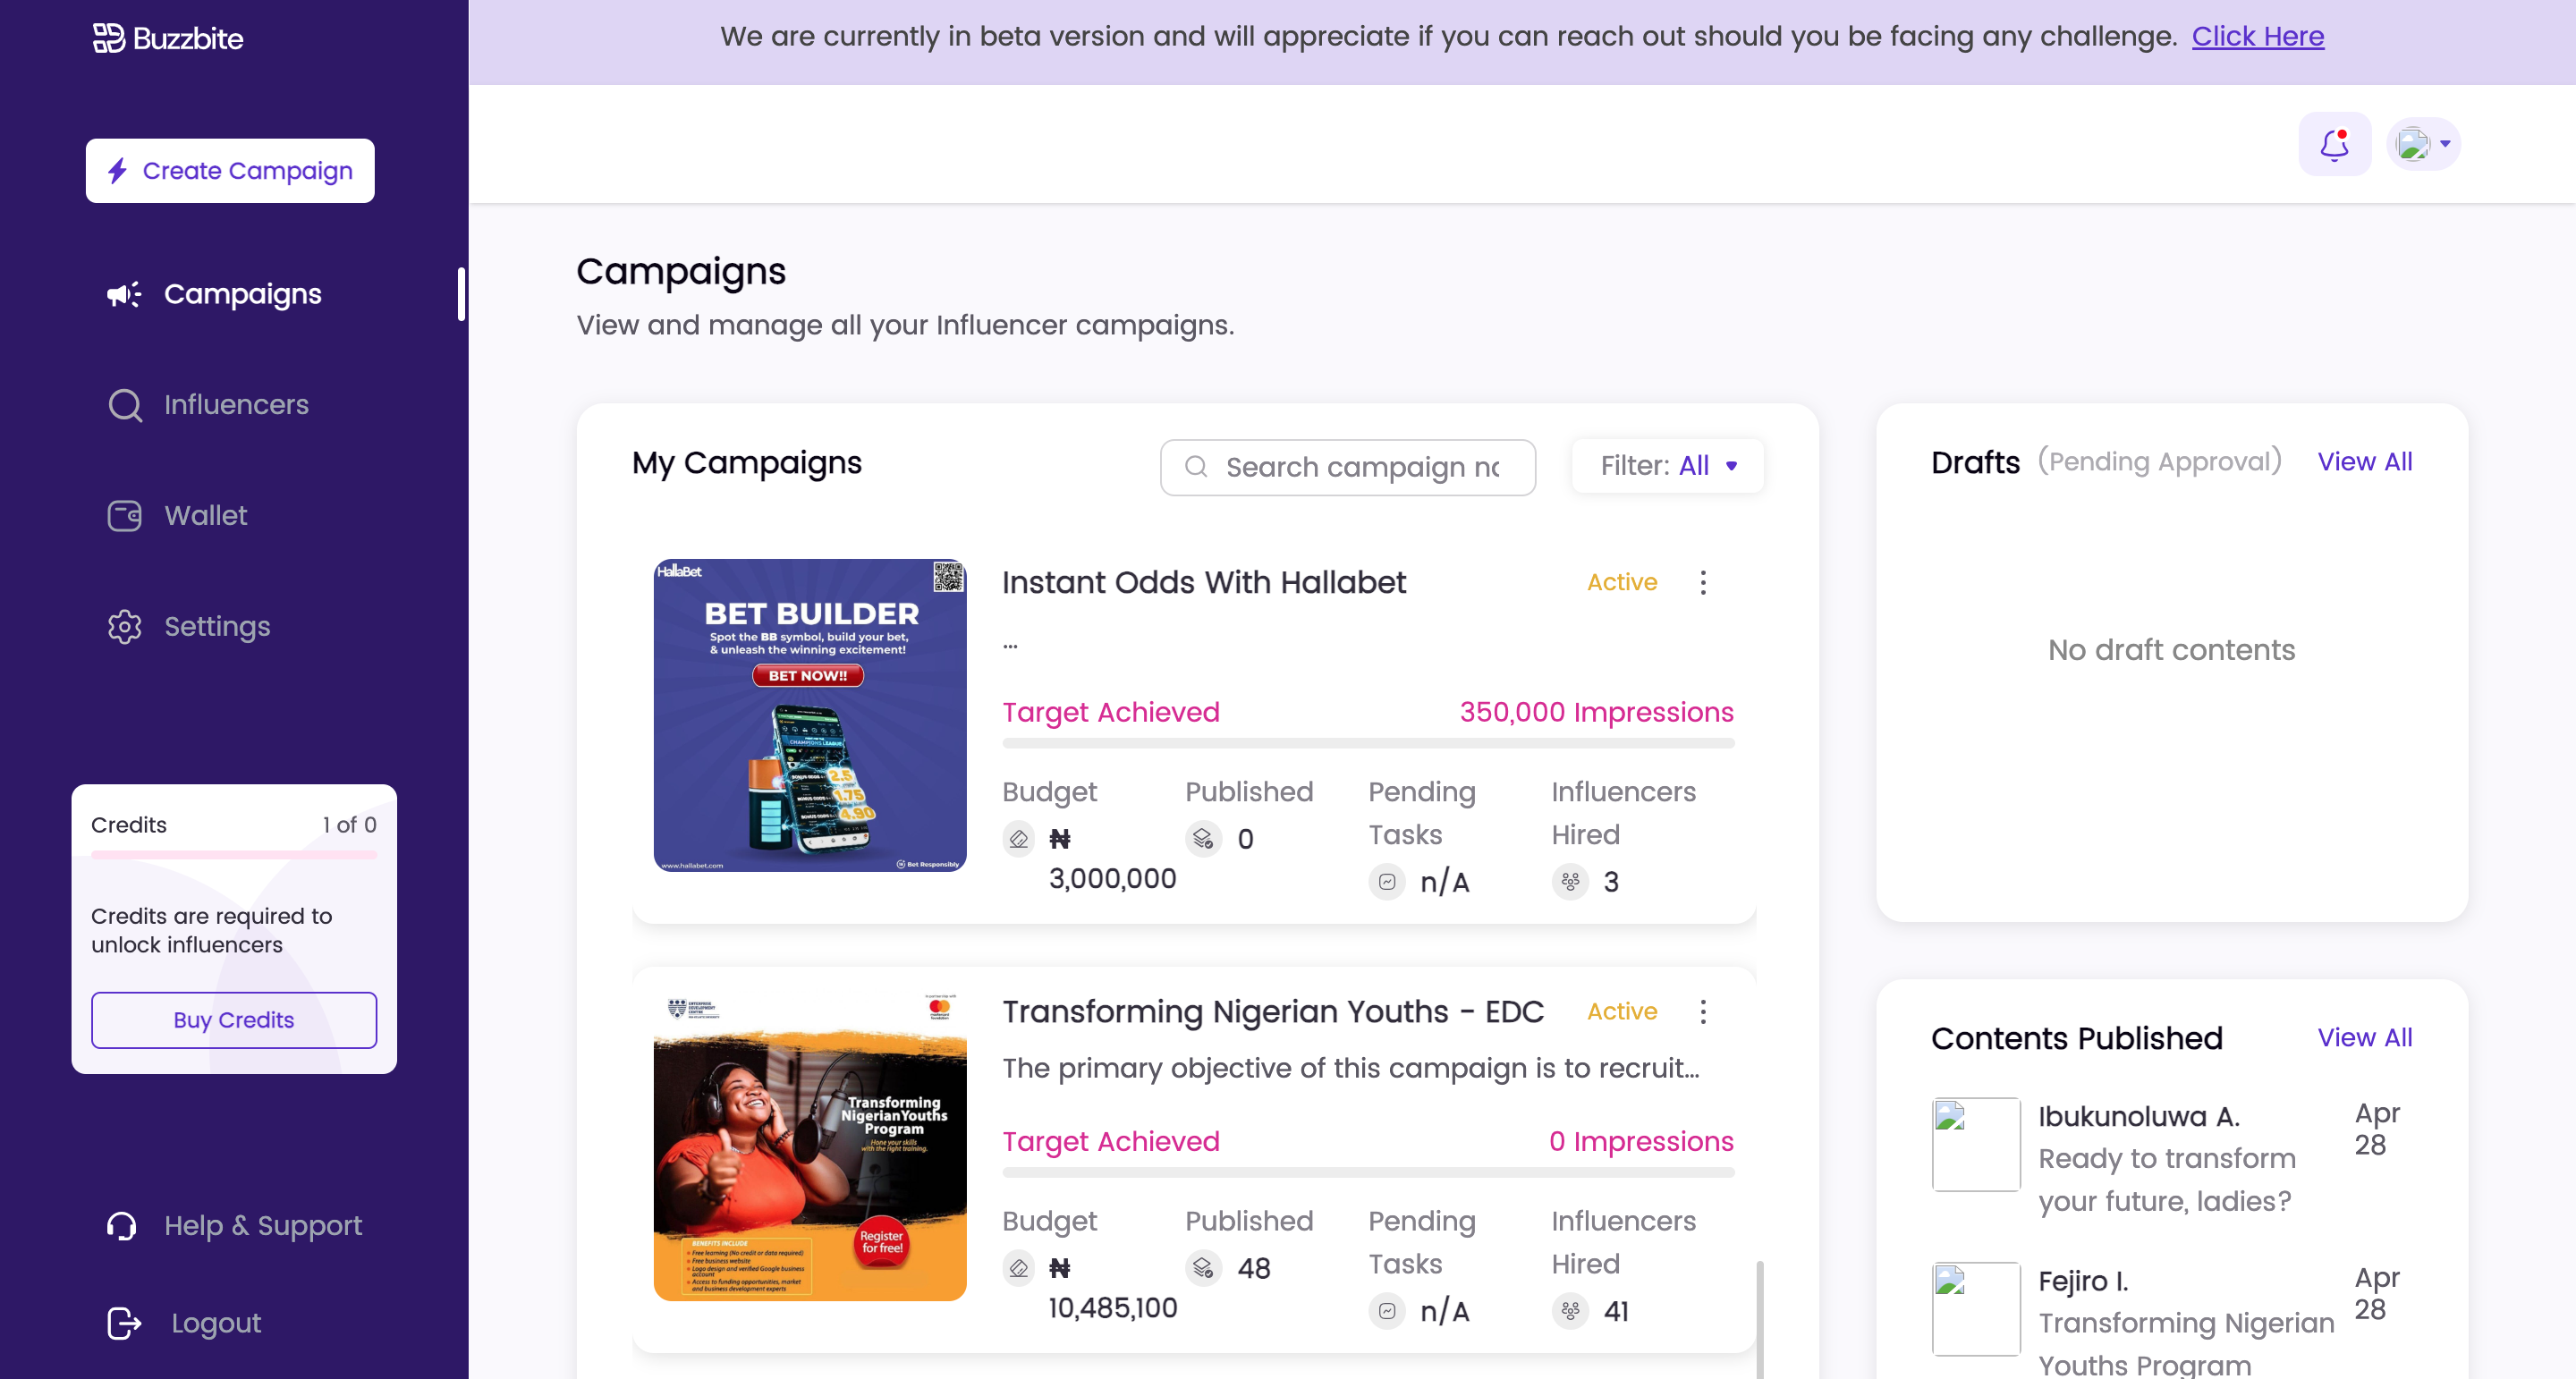Click the Wallet icon in sidebar

pos(124,516)
